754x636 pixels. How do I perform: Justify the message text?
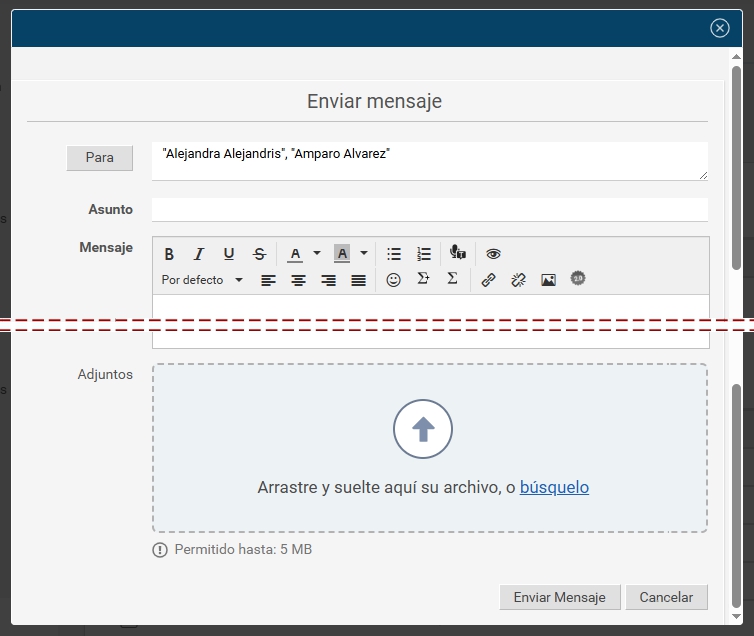pyautogui.click(x=358, y=280)
